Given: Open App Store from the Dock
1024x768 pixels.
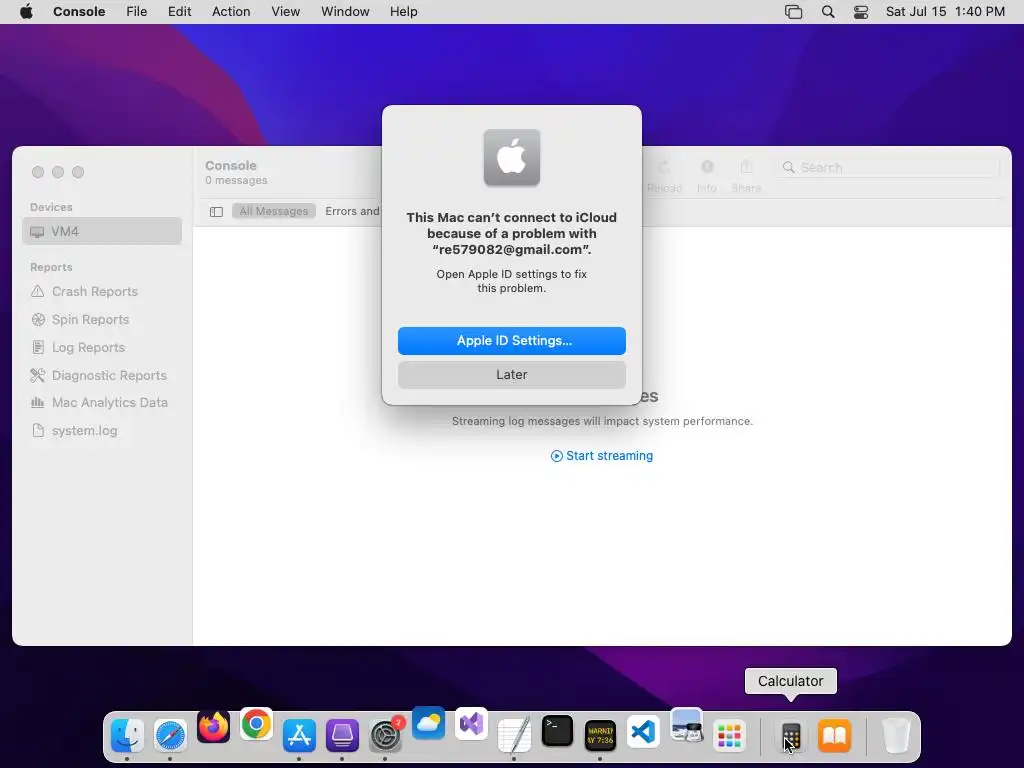Looking at the screenshot, I should pyautogui.click(x=299, y=735).
